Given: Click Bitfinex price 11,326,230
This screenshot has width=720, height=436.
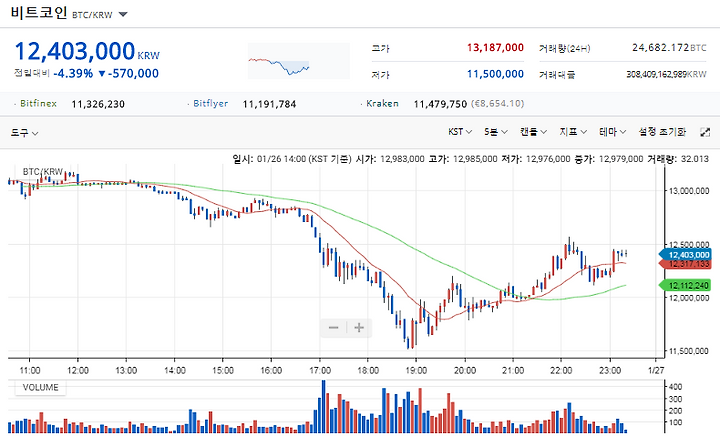Looking at the screenshot, I should click(98, 104).
